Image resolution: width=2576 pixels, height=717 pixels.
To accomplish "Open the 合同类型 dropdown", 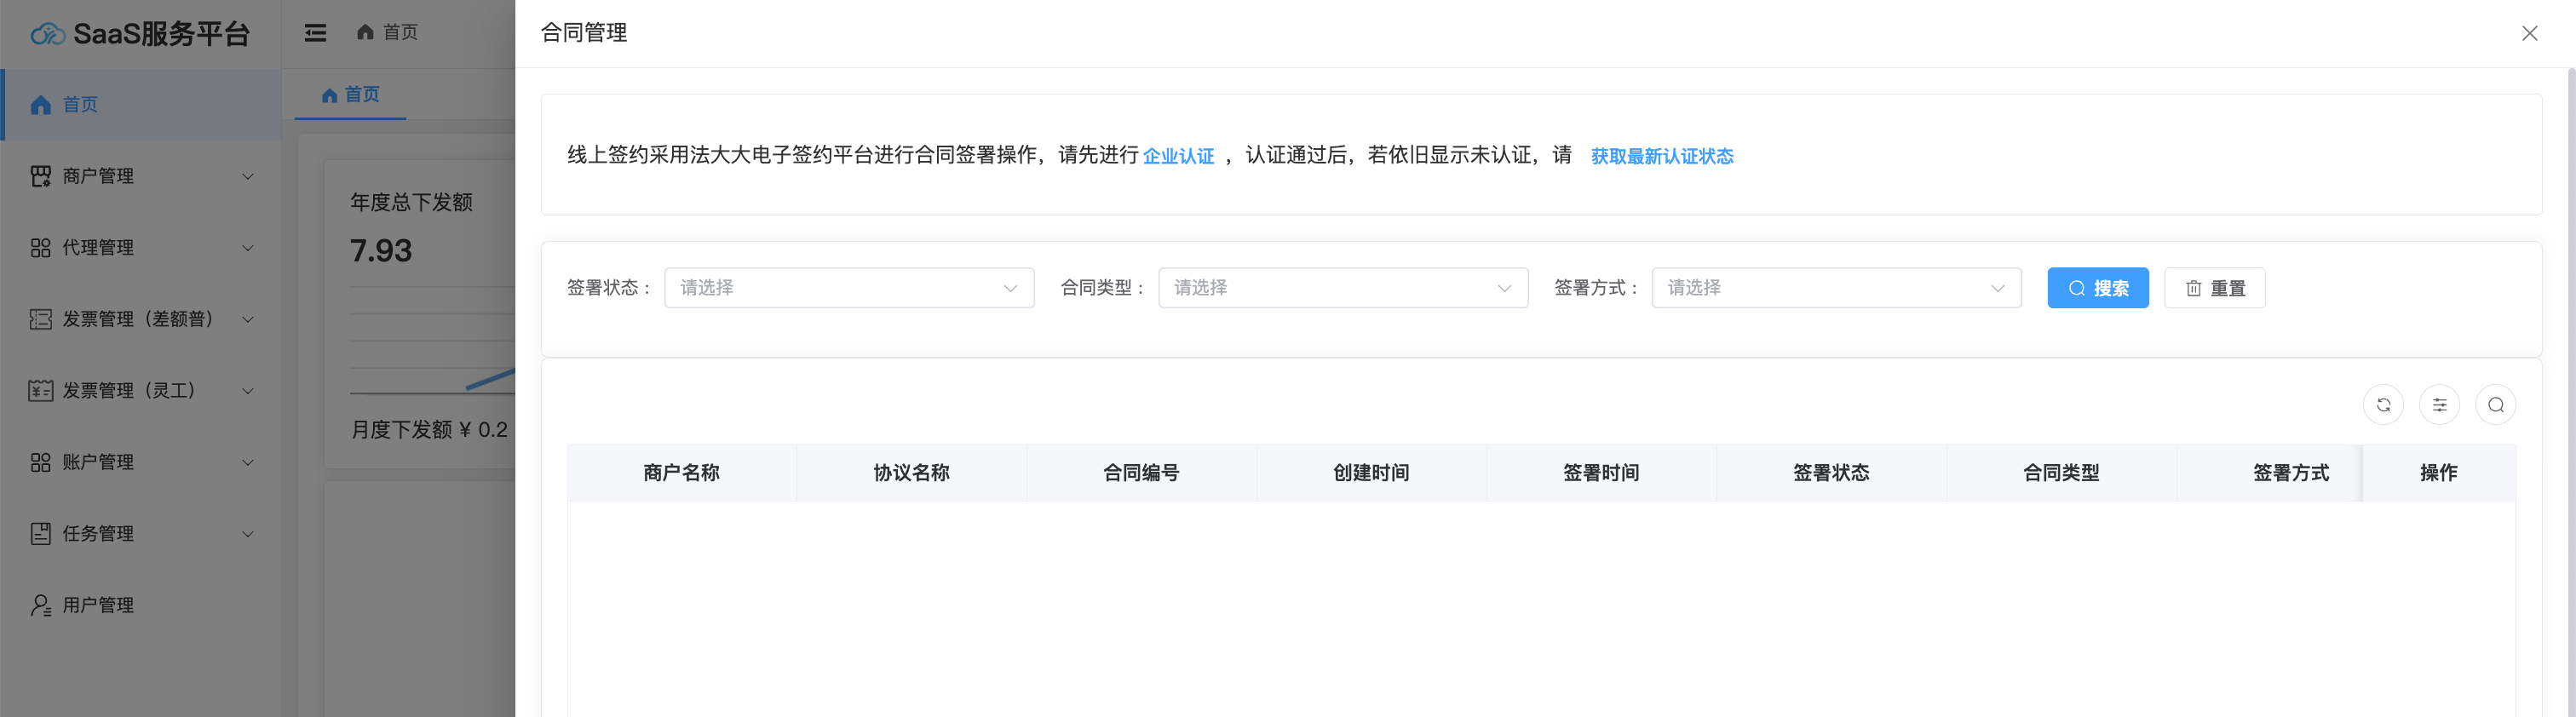I will pos(1342,288).
